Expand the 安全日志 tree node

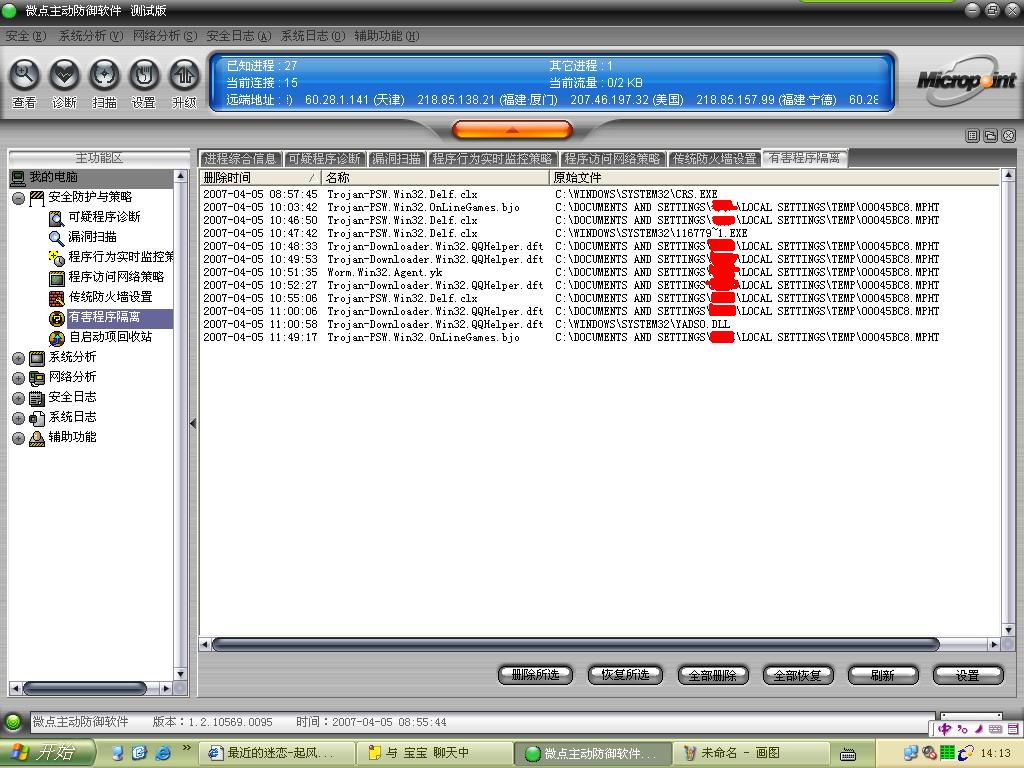coord(18,398)
